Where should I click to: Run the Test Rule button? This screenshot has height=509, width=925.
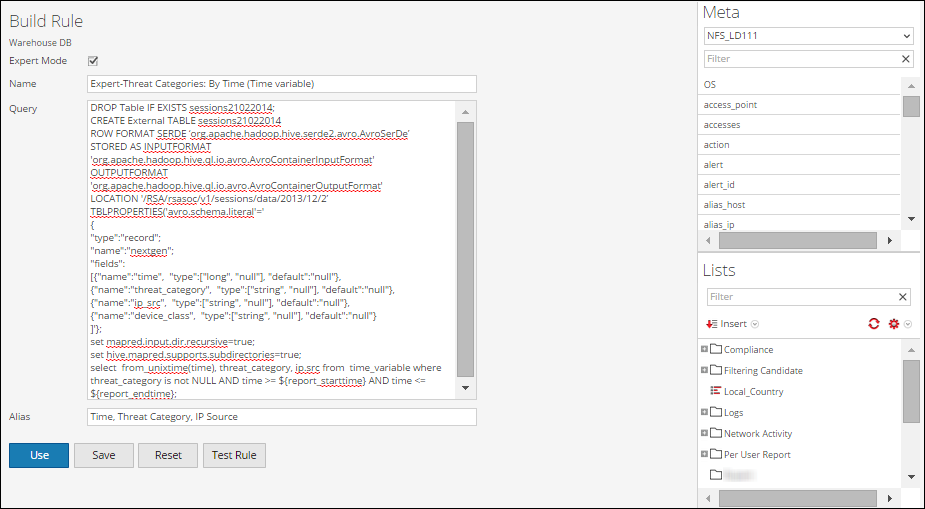[234, 455]
